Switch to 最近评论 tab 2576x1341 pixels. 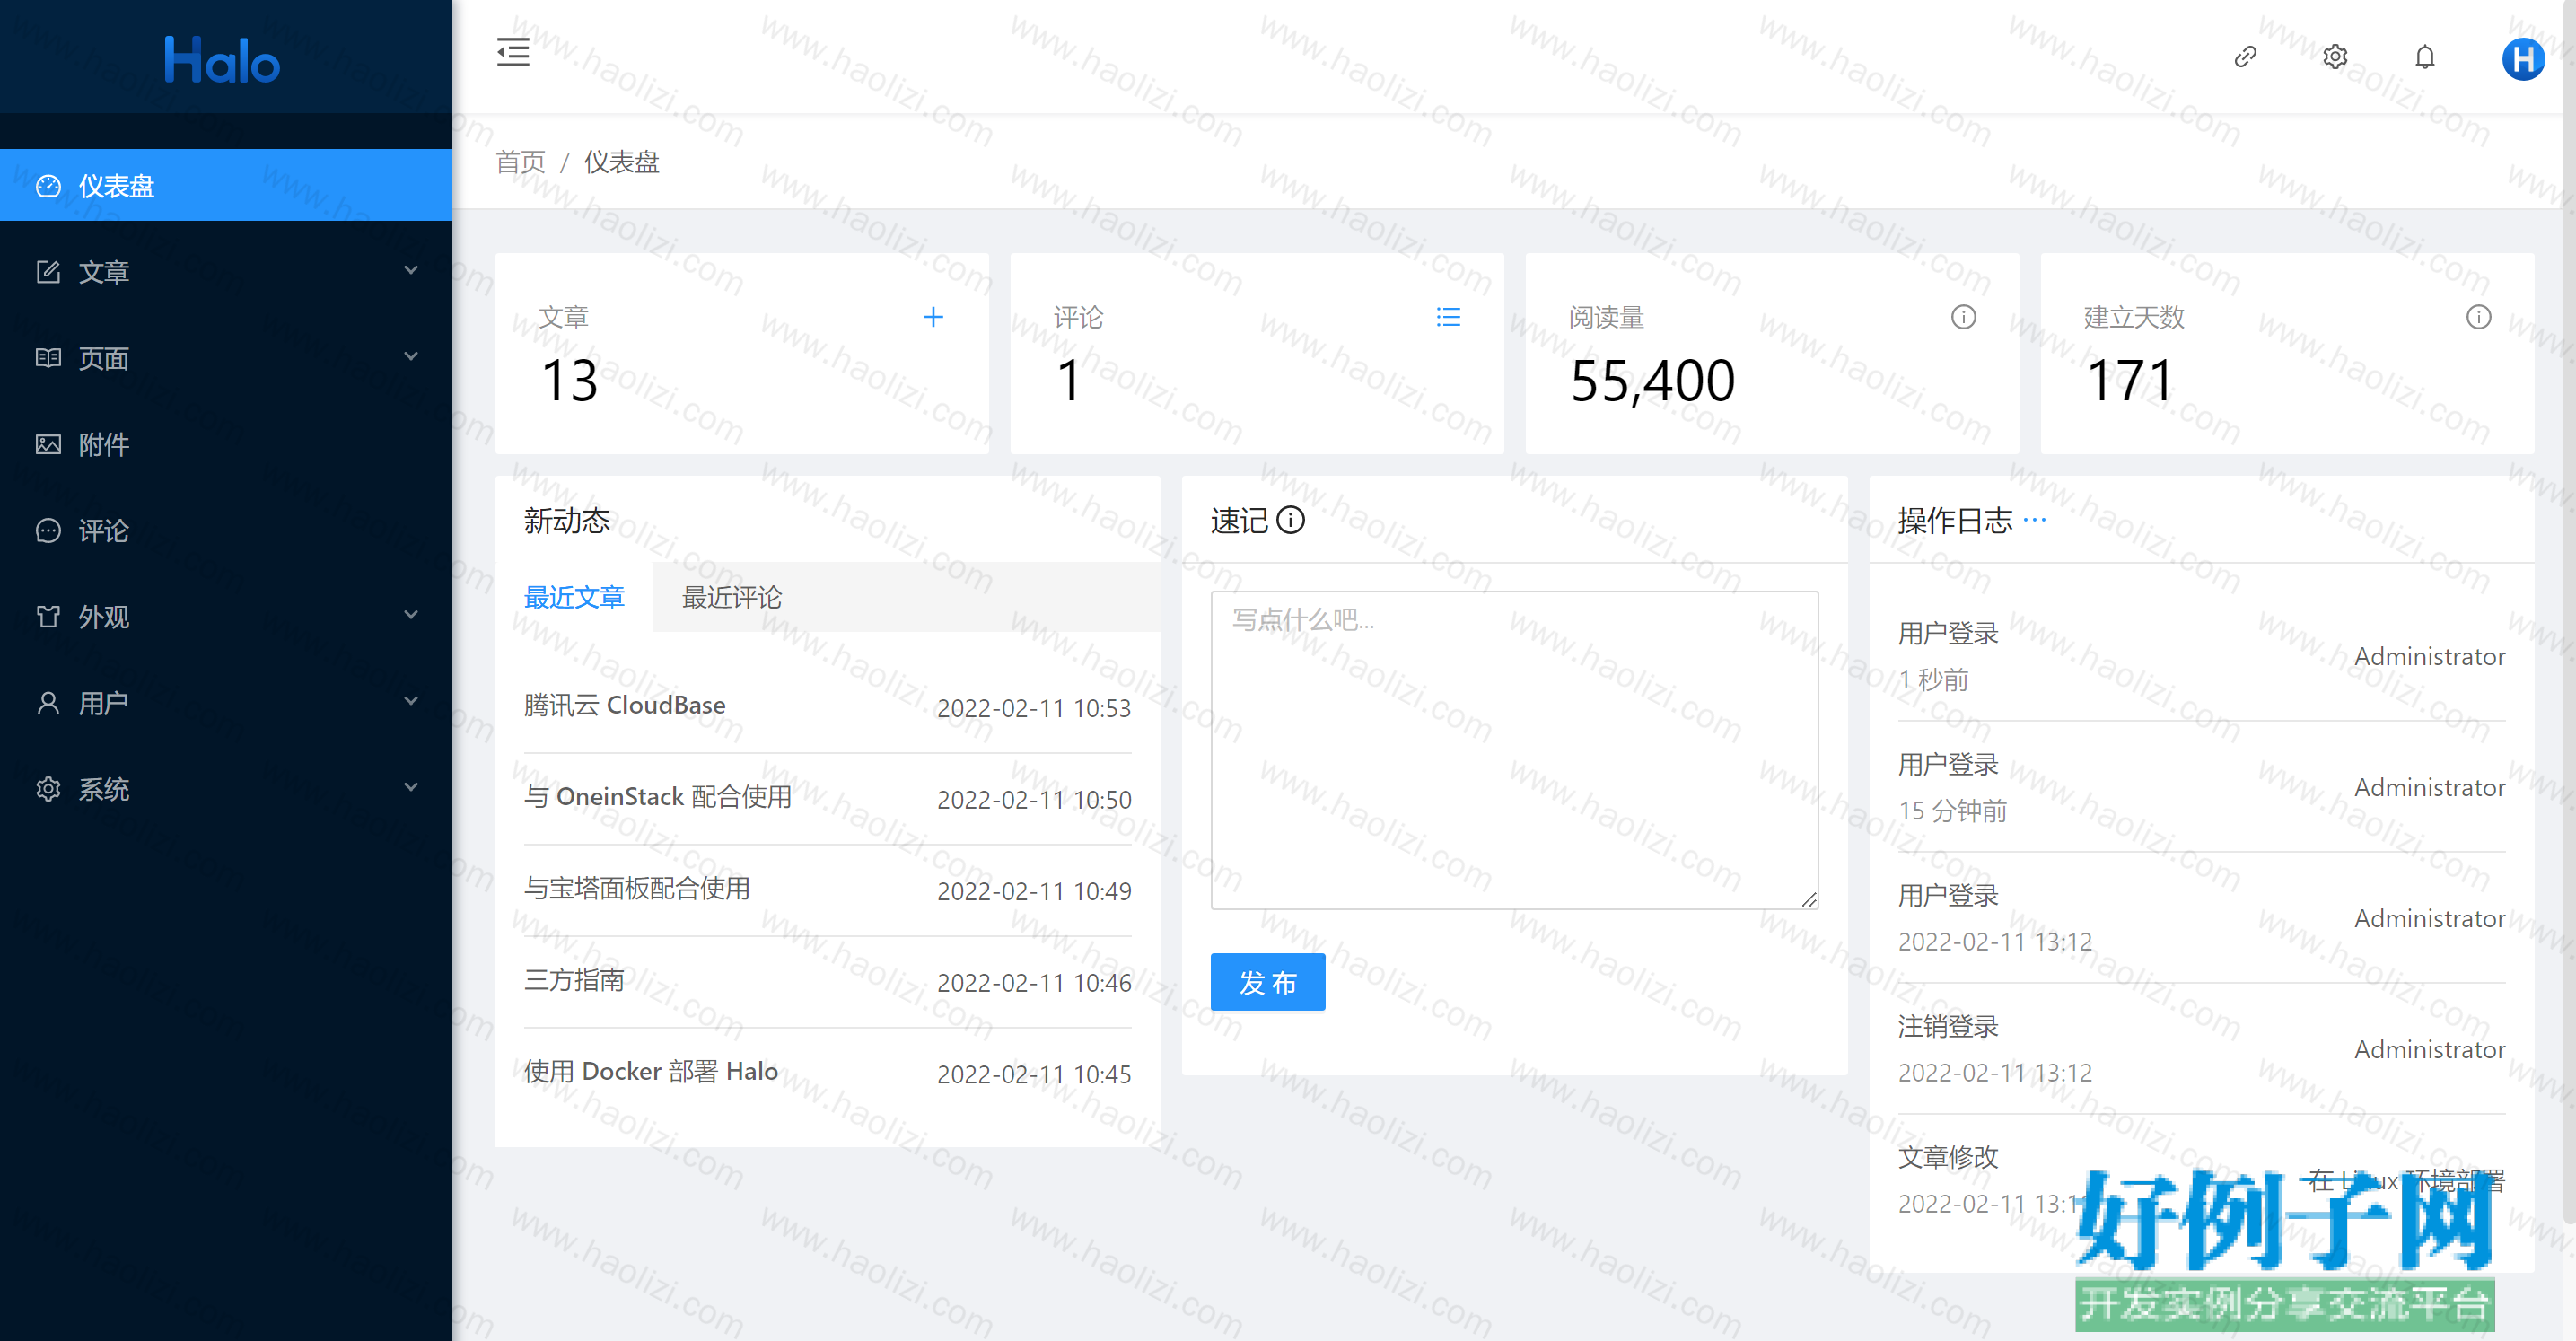click(x=731, y=597)
